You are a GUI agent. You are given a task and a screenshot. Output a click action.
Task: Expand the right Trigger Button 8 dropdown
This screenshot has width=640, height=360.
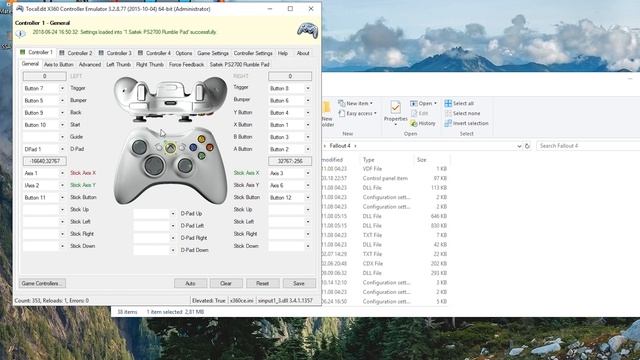tap(308, 88)
